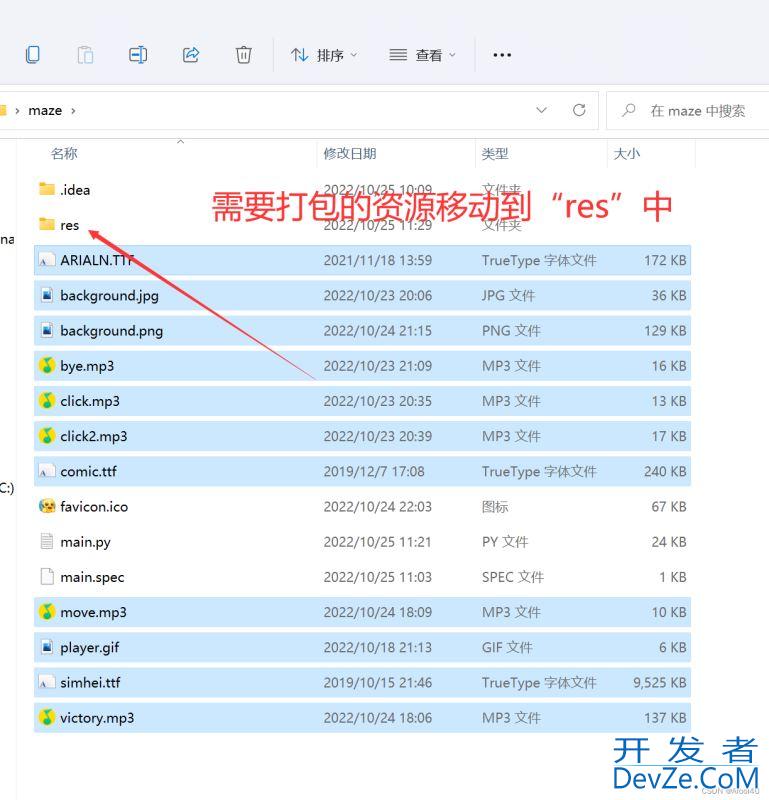Sort by 名称 column header
769x800 pixels.
coord(64,154)
